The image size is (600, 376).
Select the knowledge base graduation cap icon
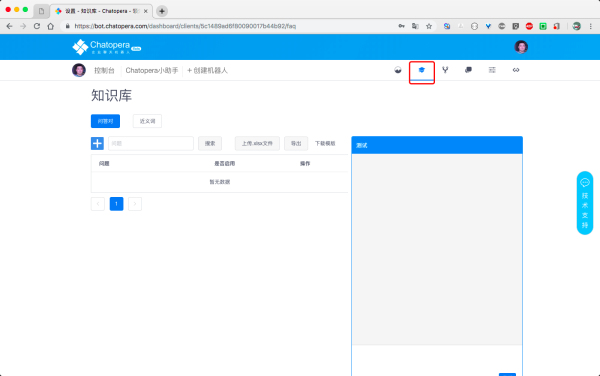422,70
